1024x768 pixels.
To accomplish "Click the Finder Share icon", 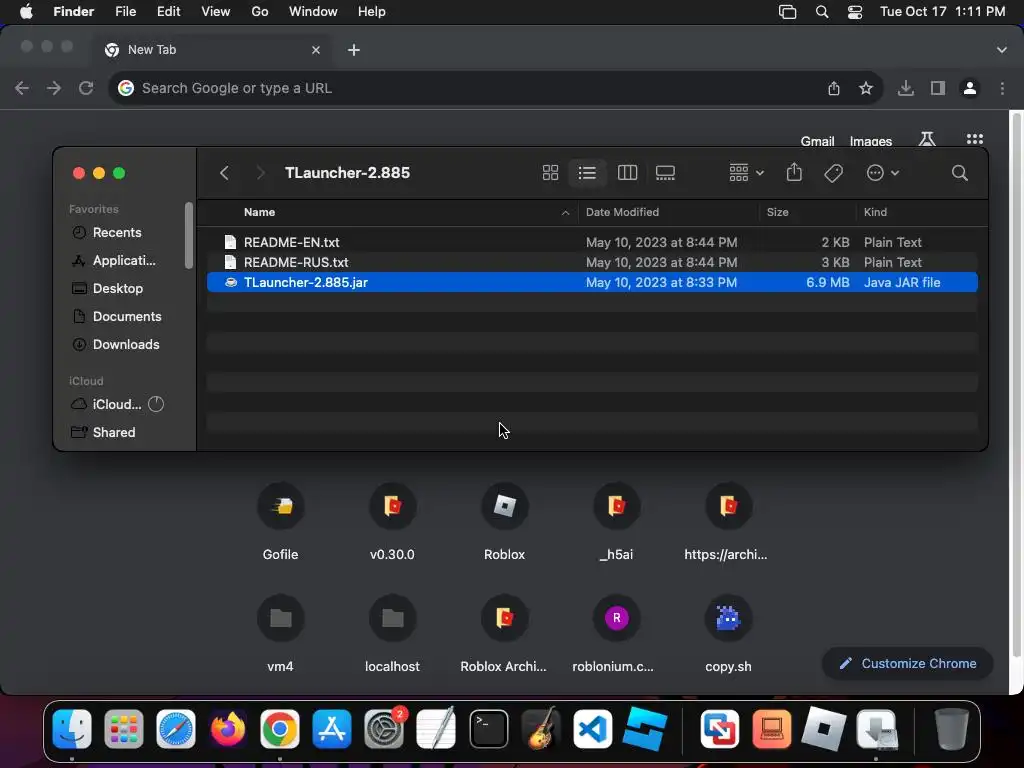I will click(793, 172).
